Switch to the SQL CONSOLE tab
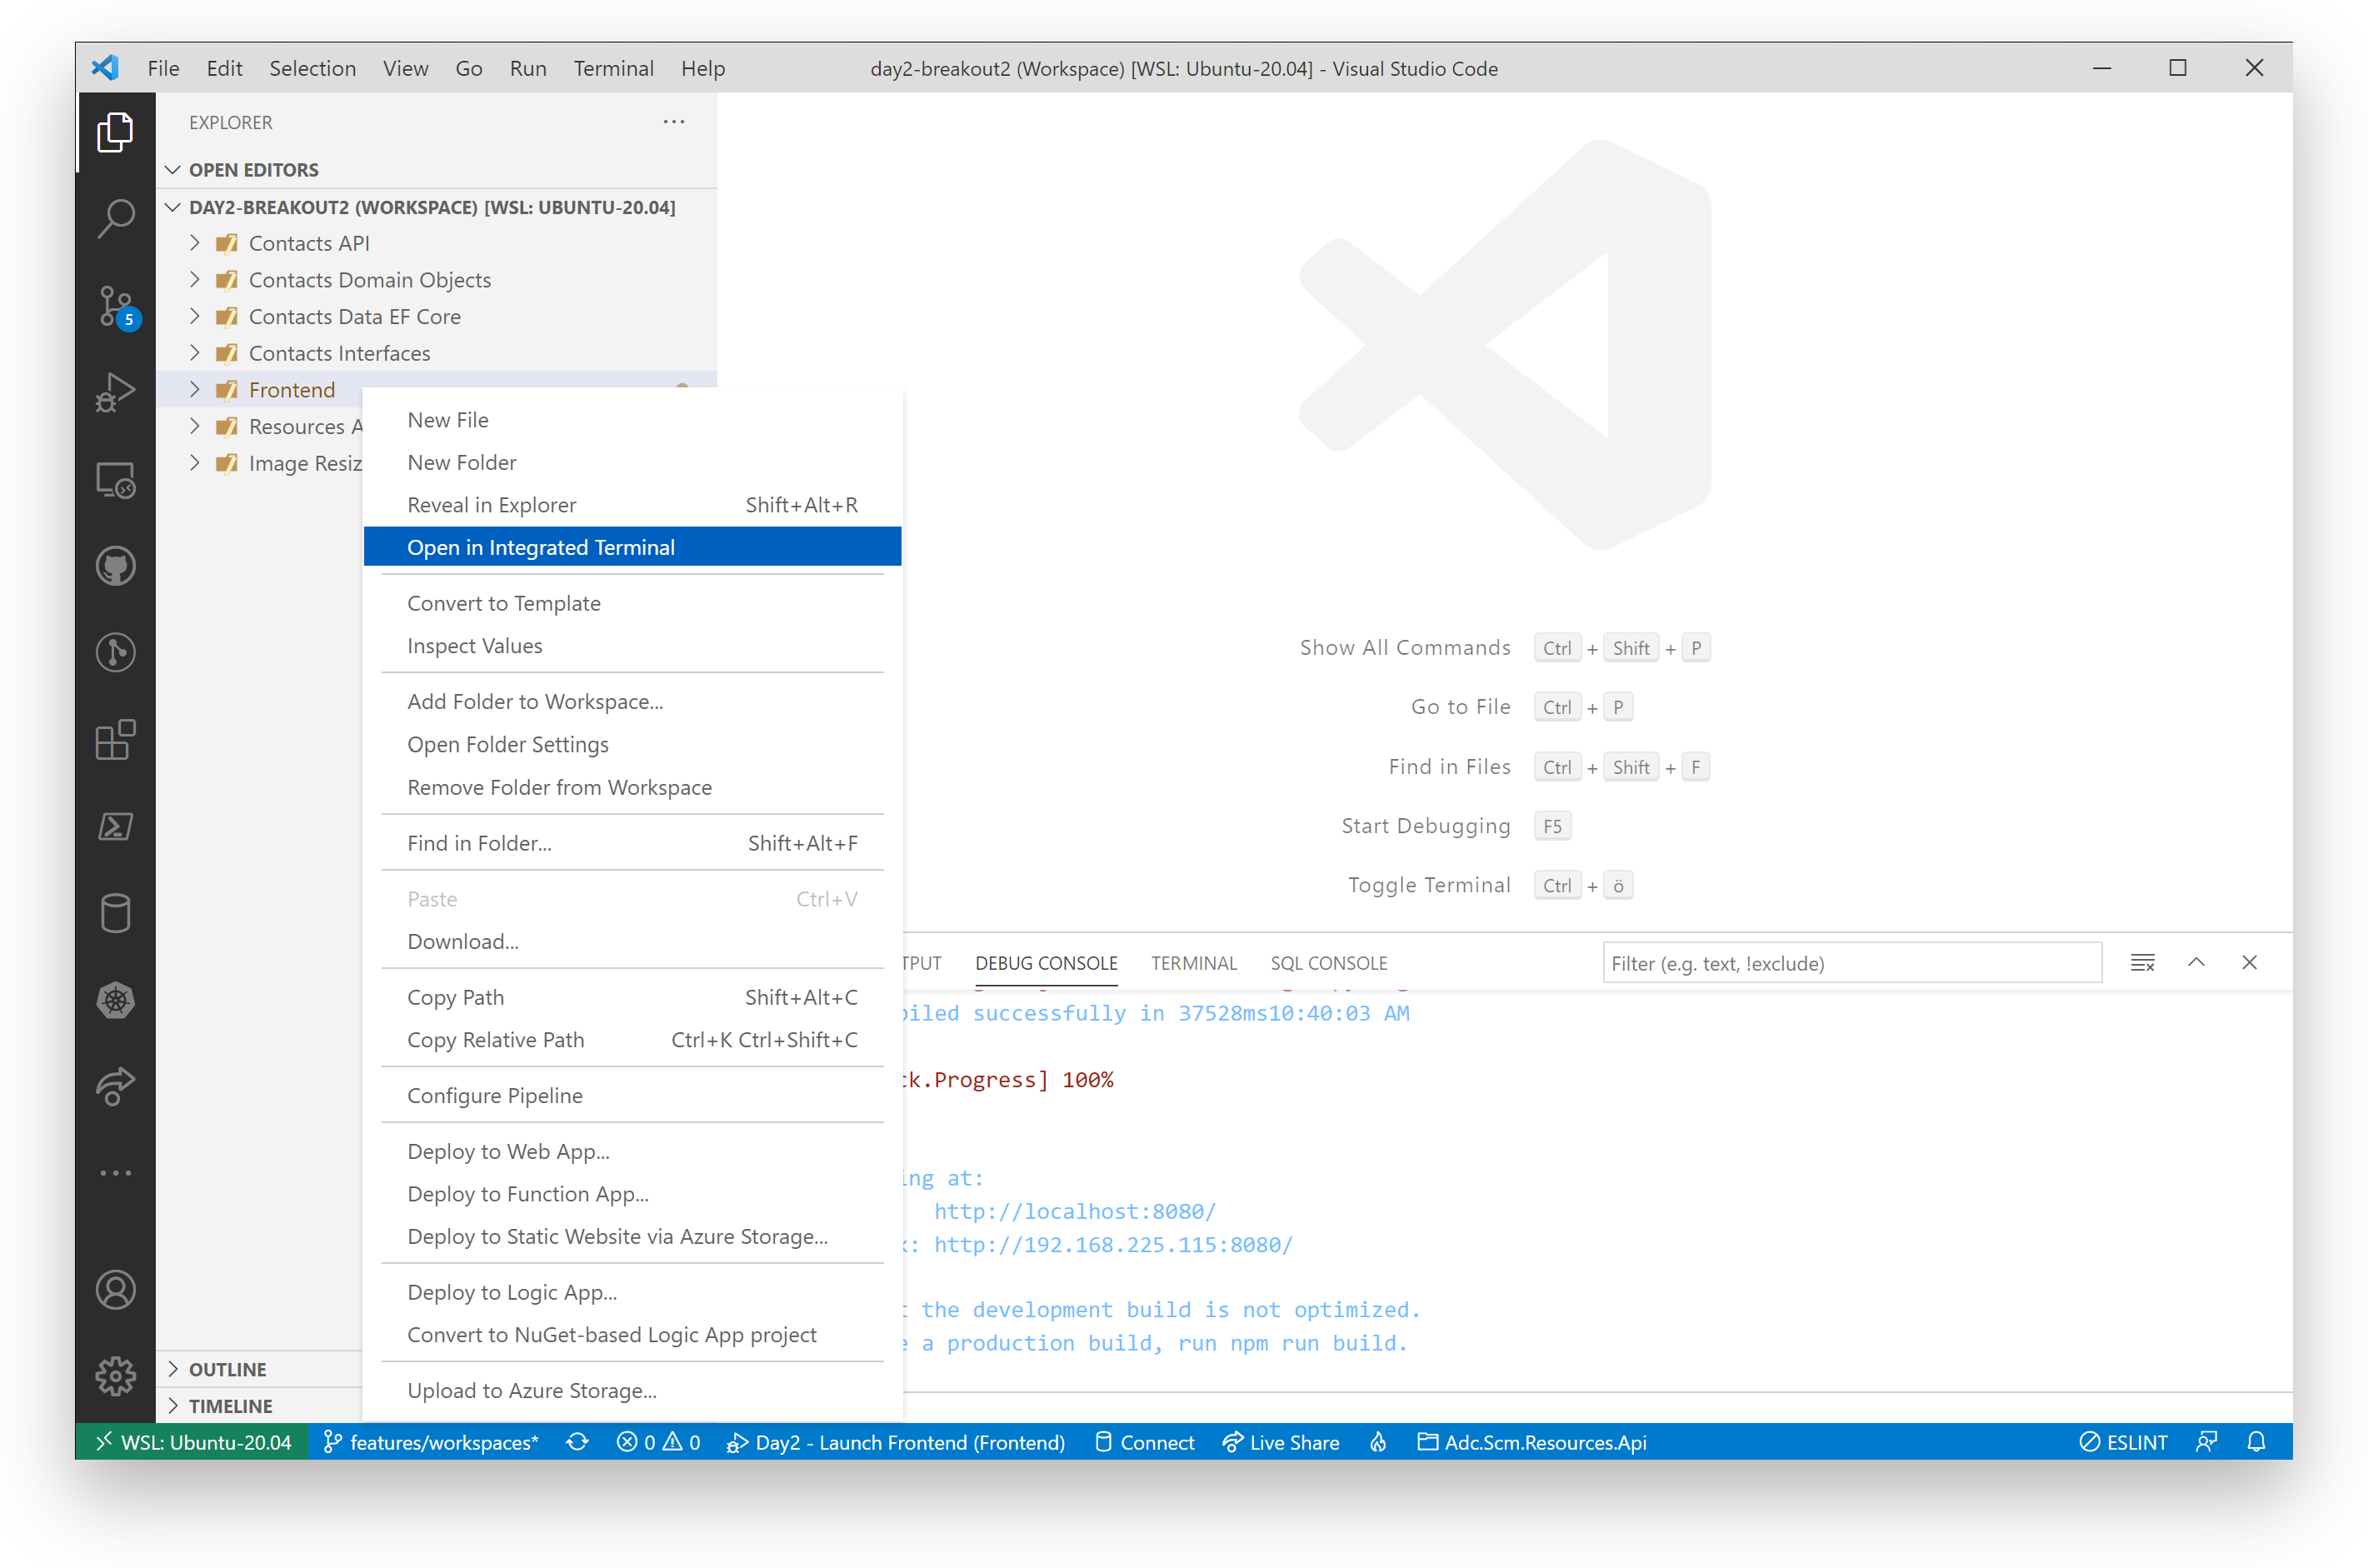The image size is (2368, 1568). [1329, 963]
